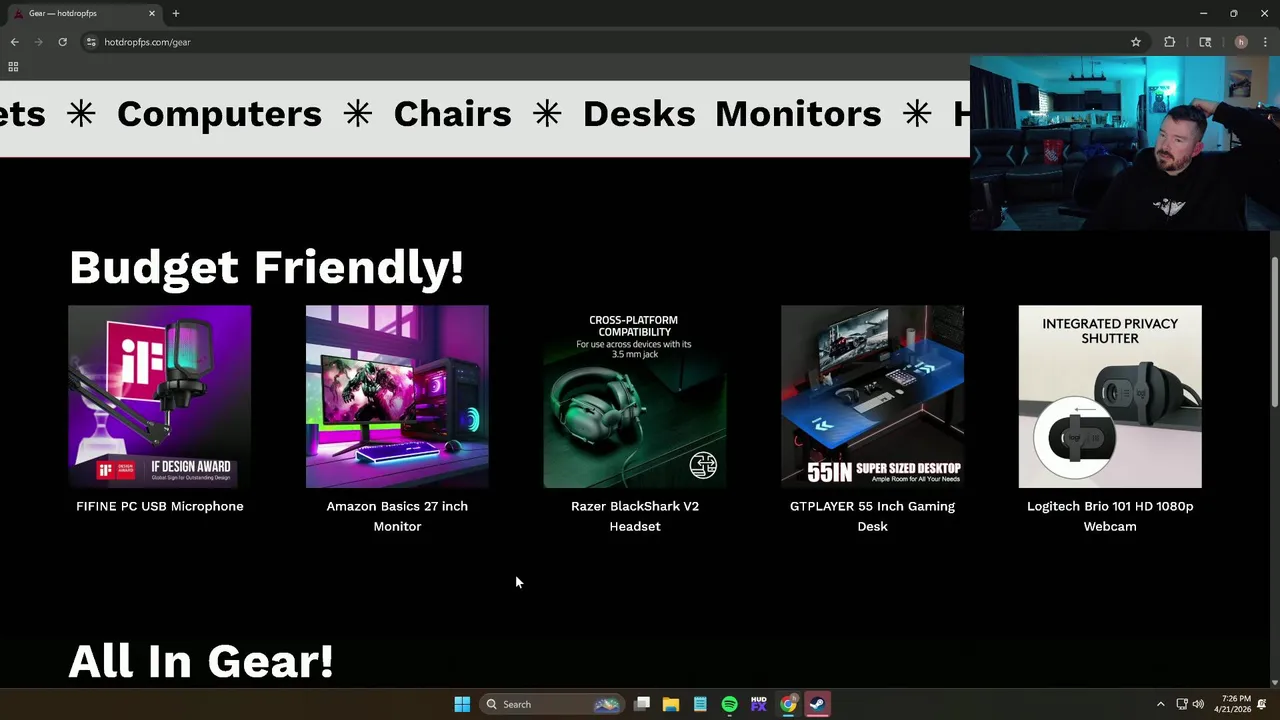1280x720 pixels.
Task: Switch to Chrome in the taskbar
Action: click(x=788, y=704)
